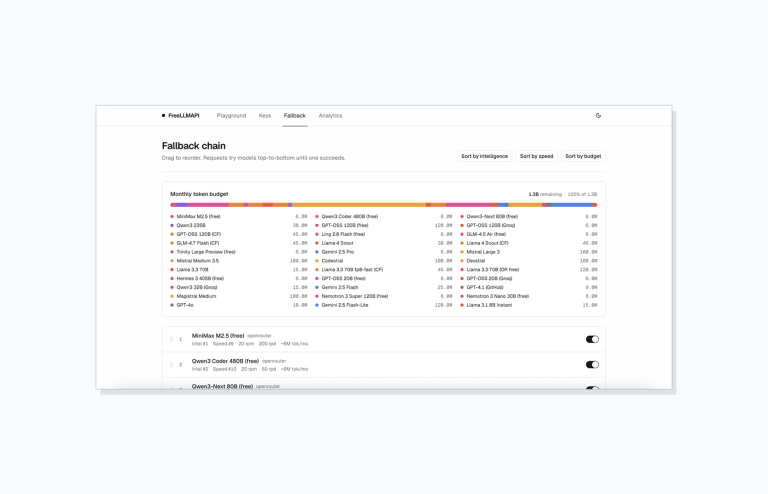
Task: Grab the drag handle of Qwen3 Coder 480B row
Action: 171,364
